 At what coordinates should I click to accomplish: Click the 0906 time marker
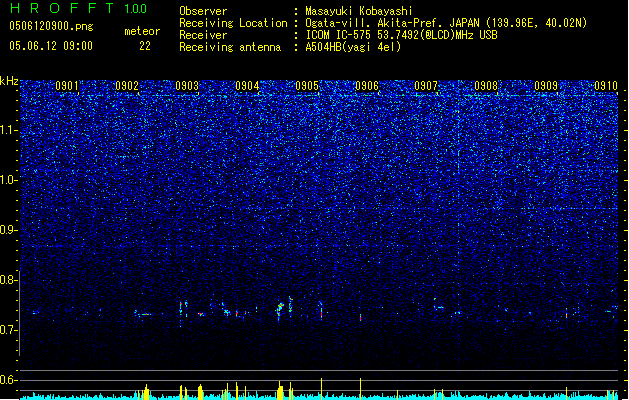(367, 86)
